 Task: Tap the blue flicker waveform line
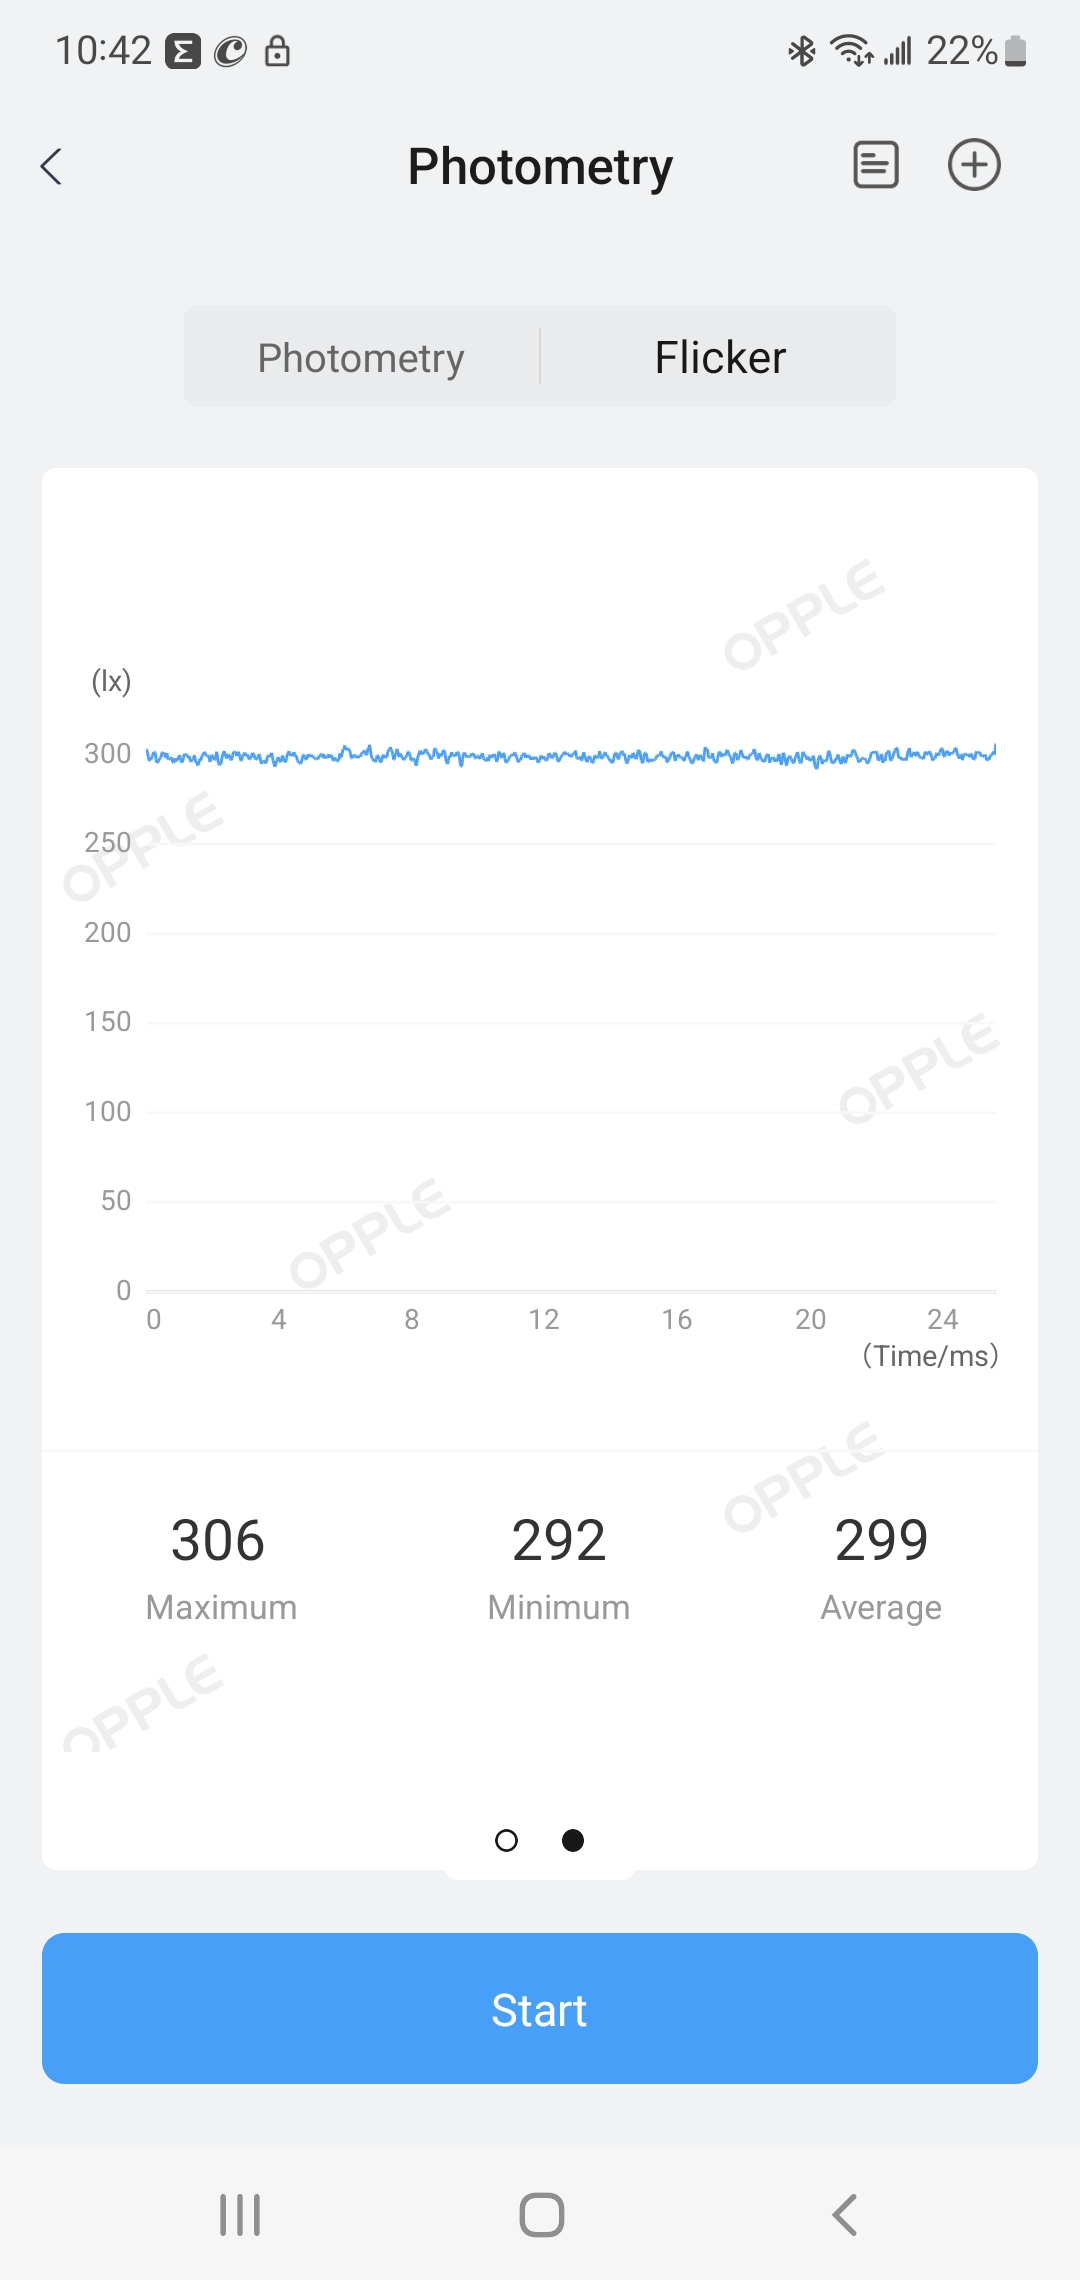click(570, 756)
